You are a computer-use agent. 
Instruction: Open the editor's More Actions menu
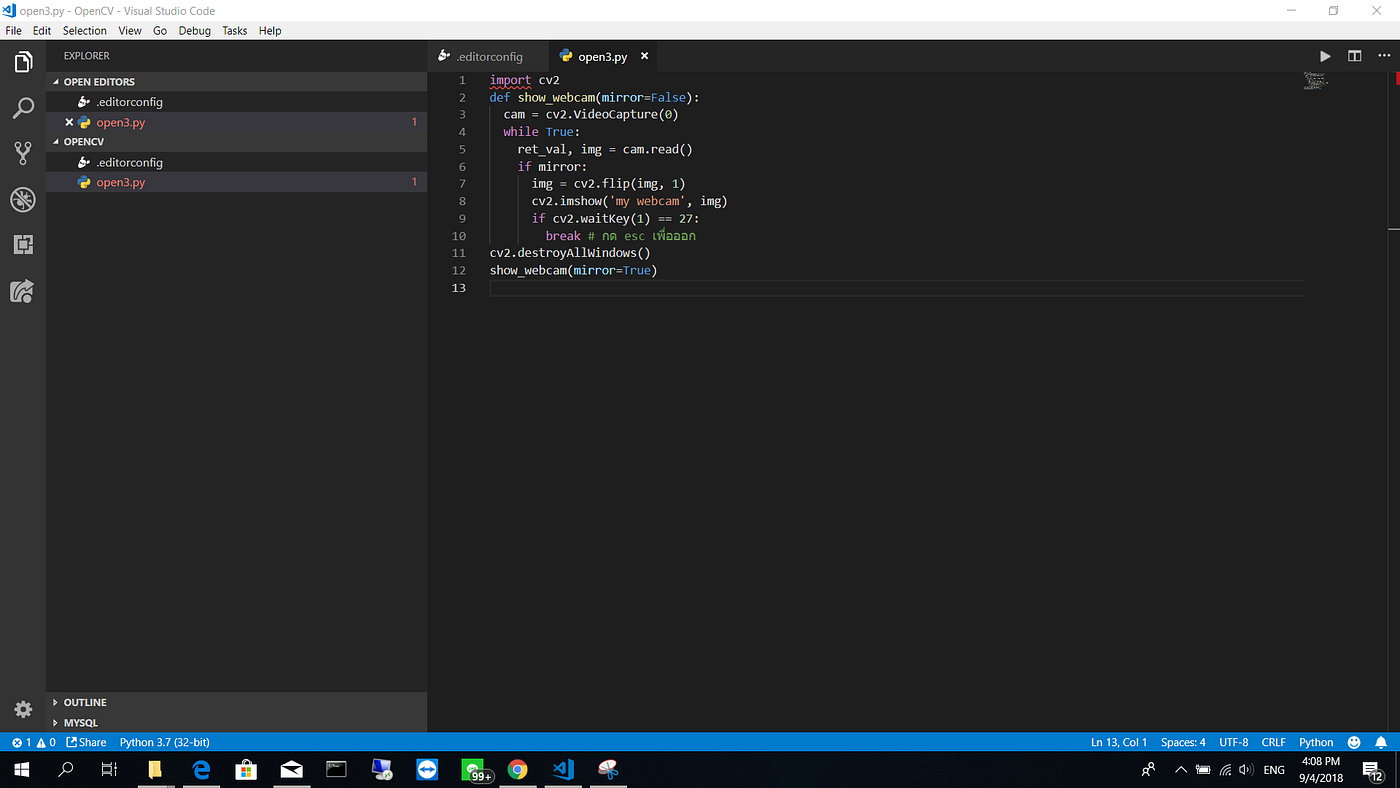pyautogui.click(x=1384, y=56)
